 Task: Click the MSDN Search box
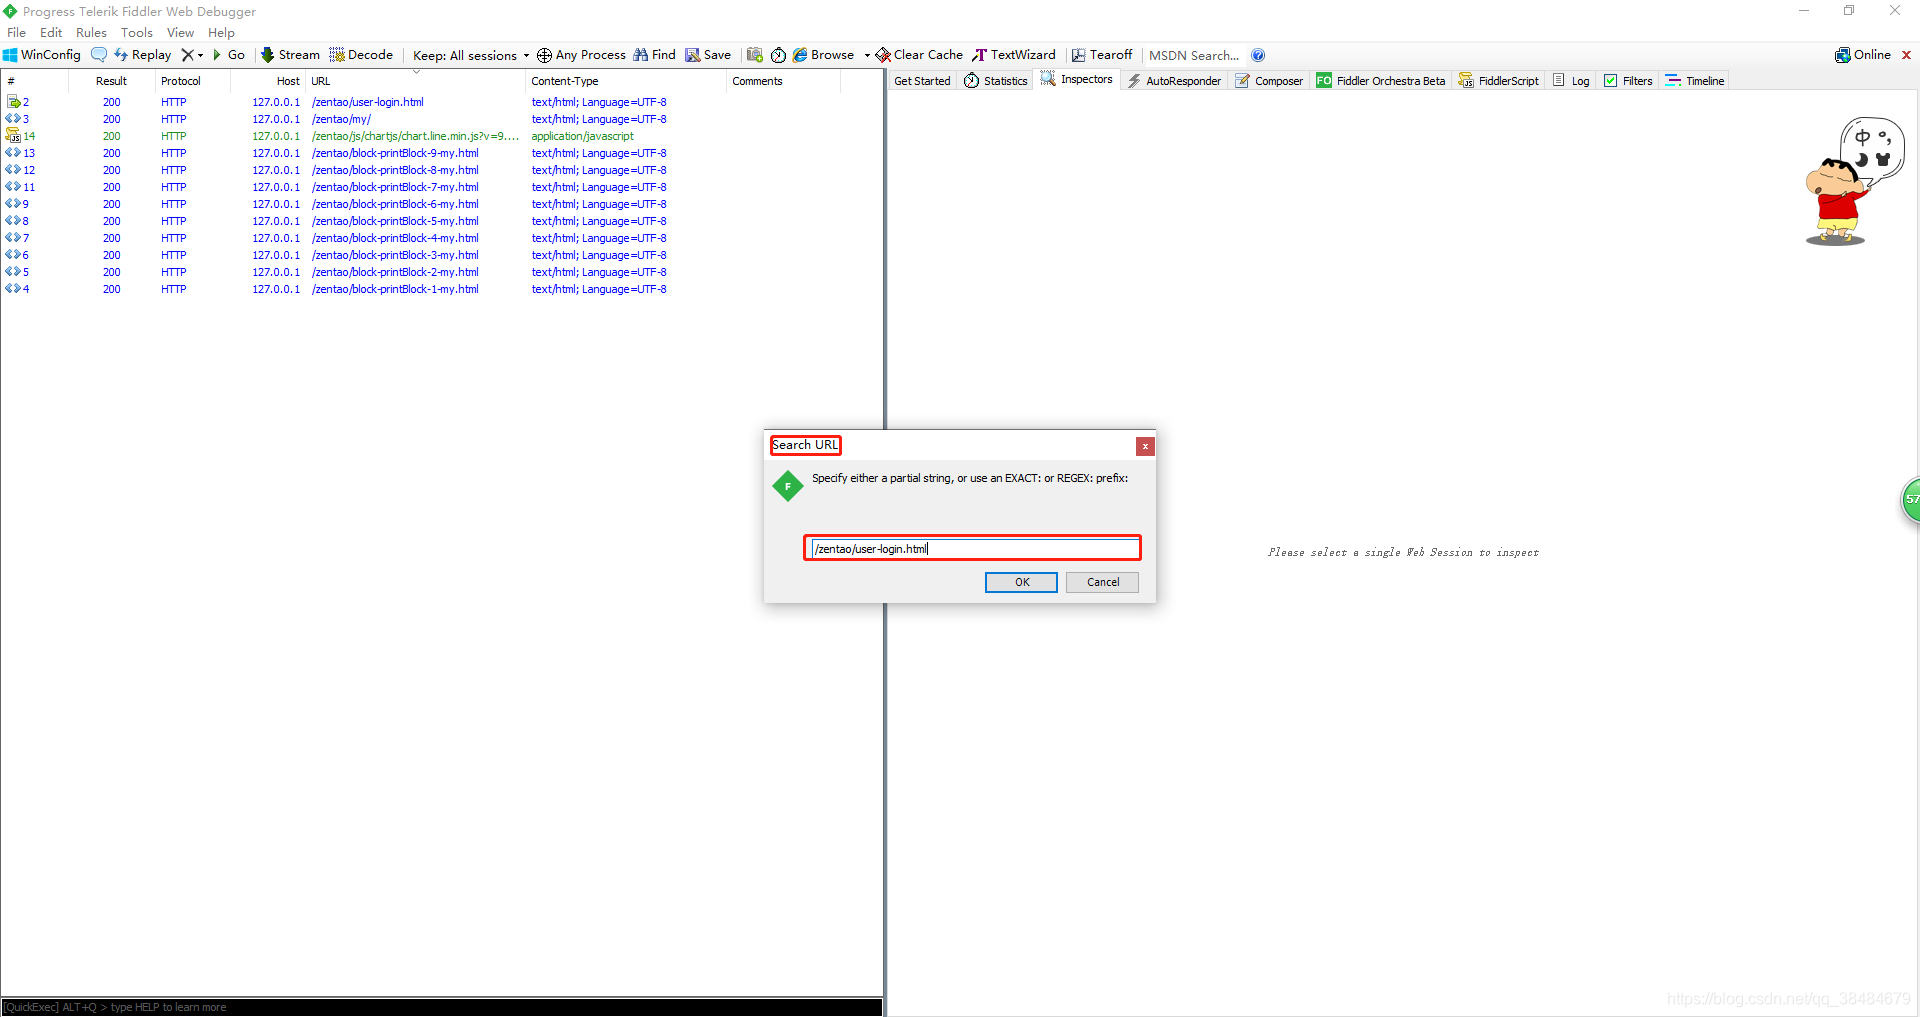[1194, 55]
